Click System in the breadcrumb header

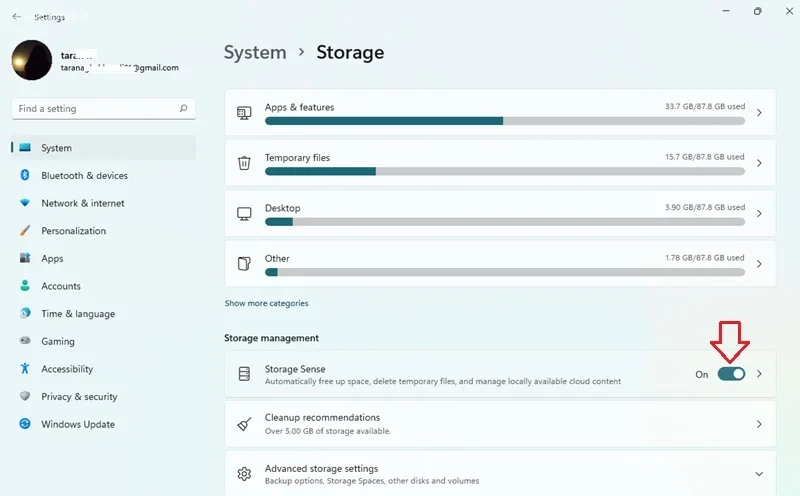click(x=255, y=52)
